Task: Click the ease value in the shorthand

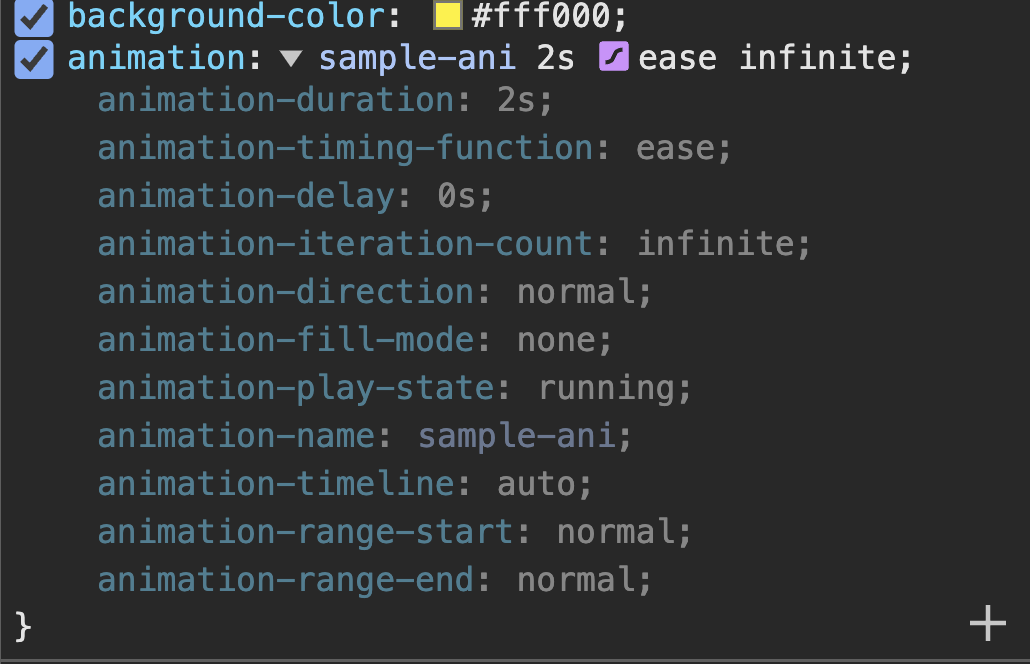Action: click(677, 58)
